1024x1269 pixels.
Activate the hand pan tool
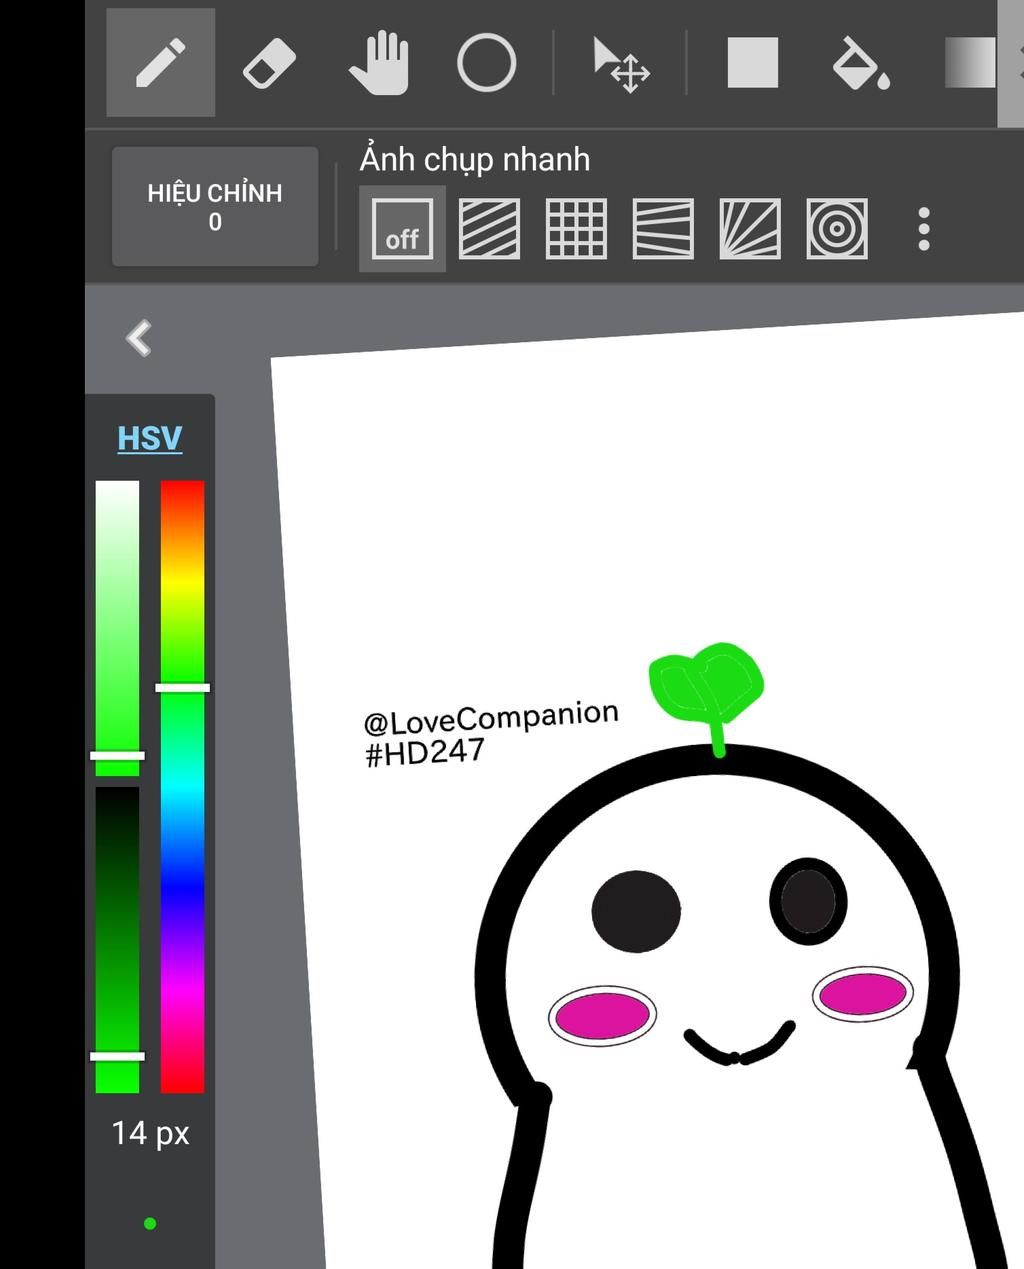[381, 64]
